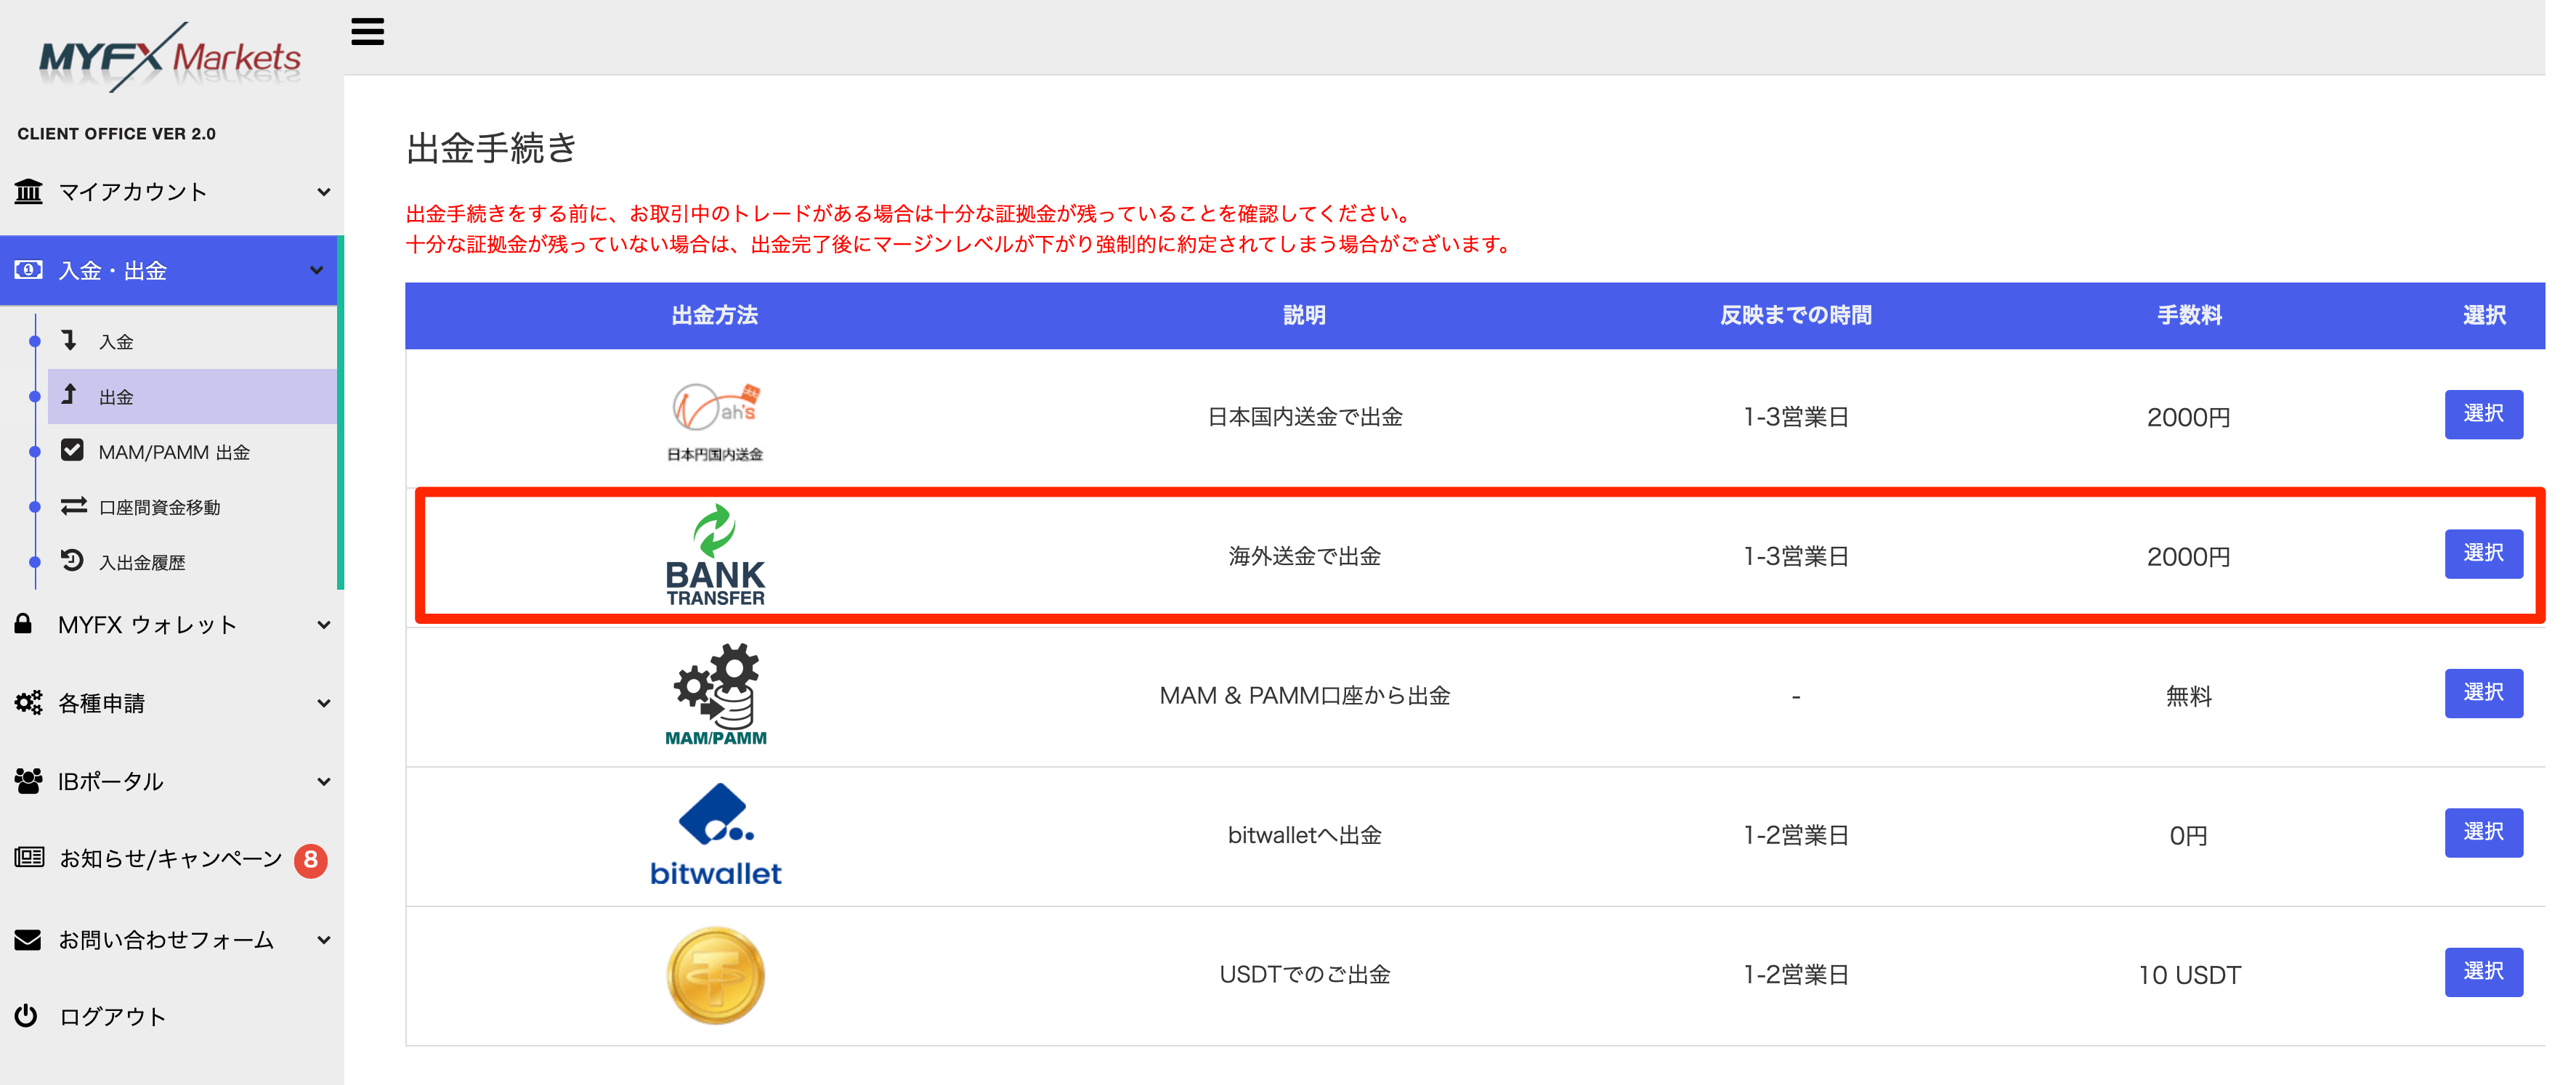
Task: Click the bank building icon for マイアカウント
Action: (29, 191)
